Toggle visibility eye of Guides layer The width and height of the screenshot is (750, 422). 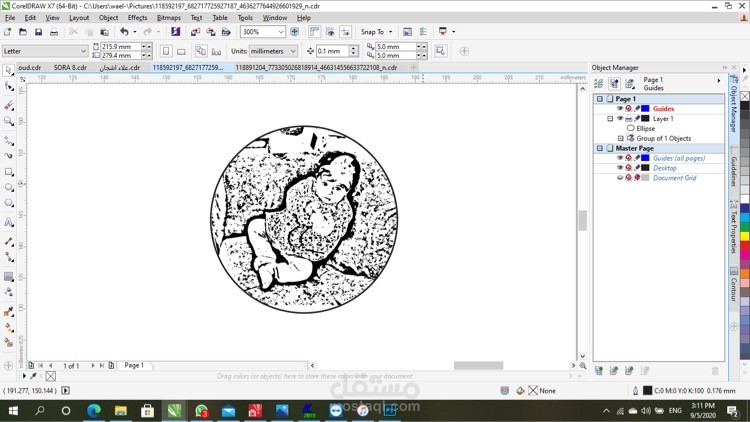620,109
